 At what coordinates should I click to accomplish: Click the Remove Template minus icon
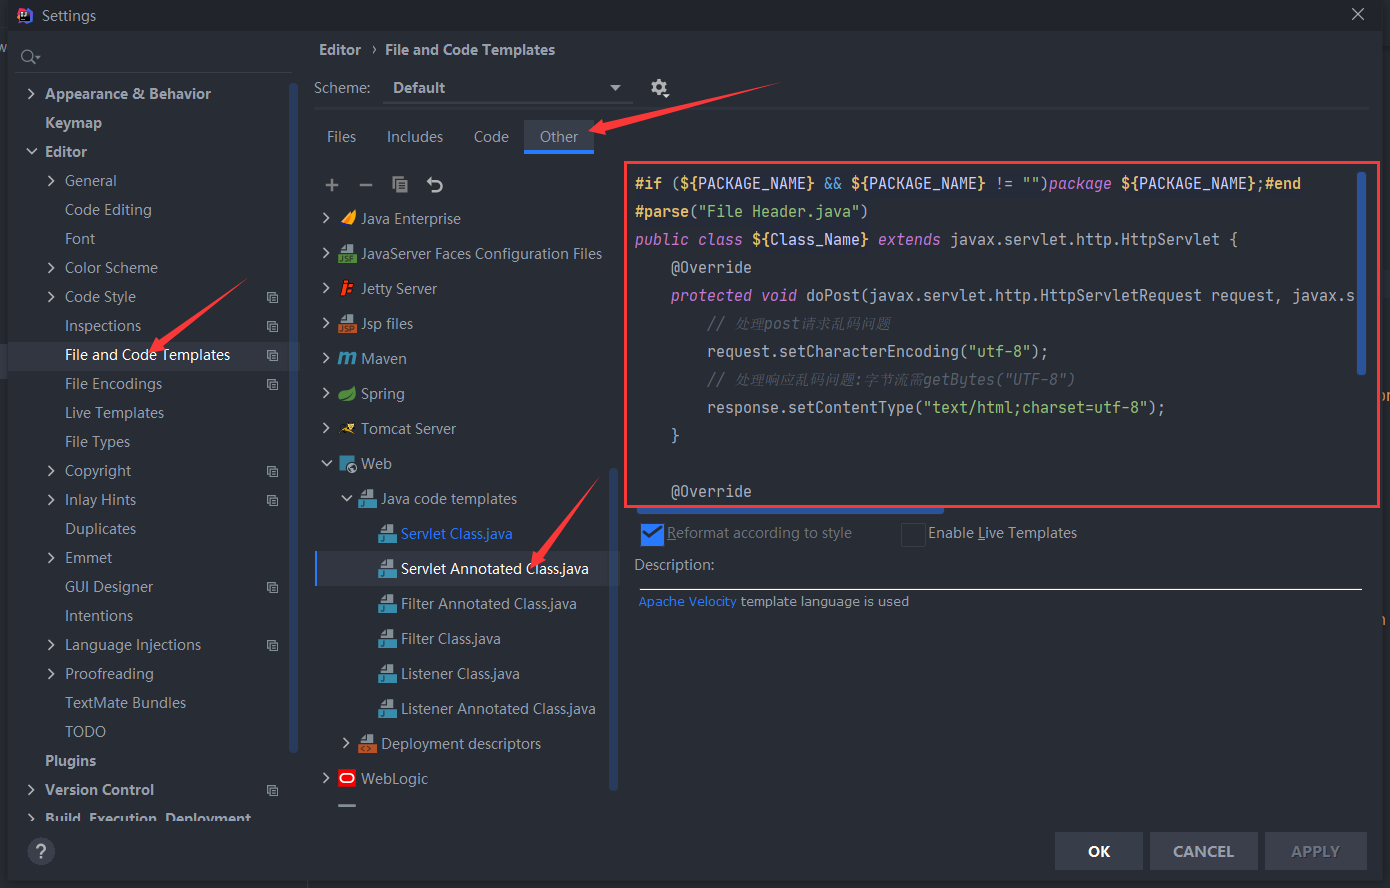click(x=366, y=185)
